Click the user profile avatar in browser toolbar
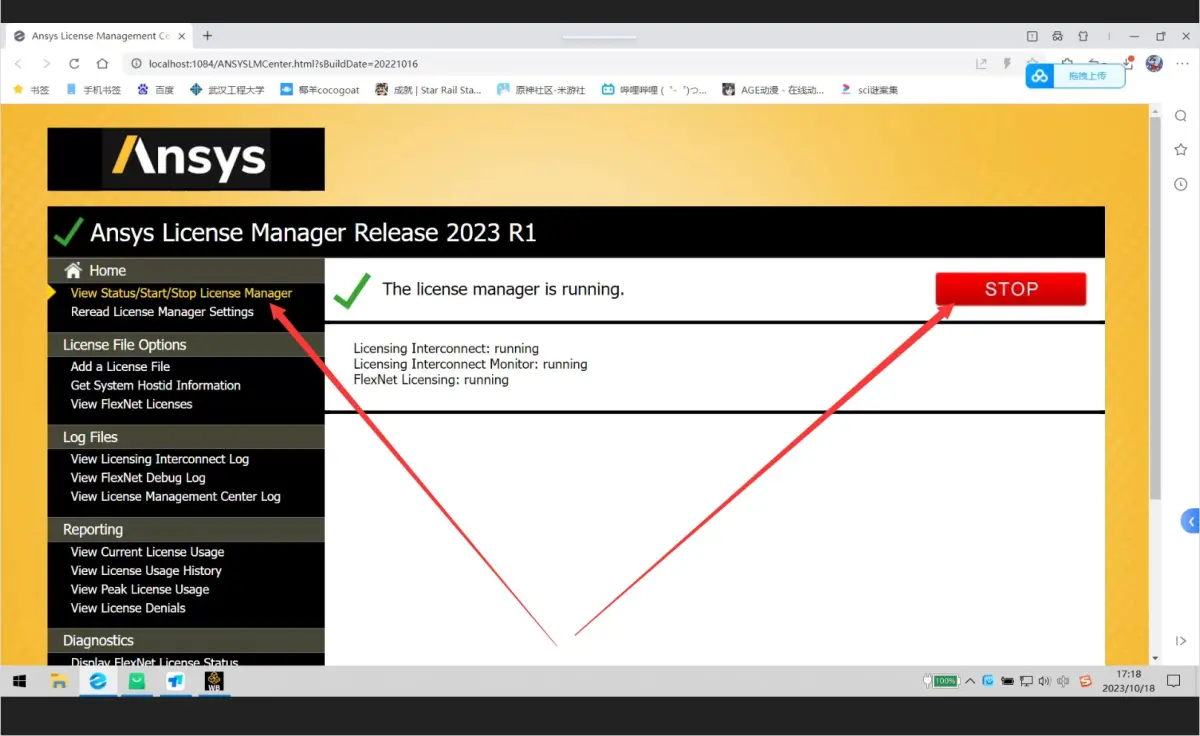Viewport: 1200px width, 736px height. tap(1154, 63)
